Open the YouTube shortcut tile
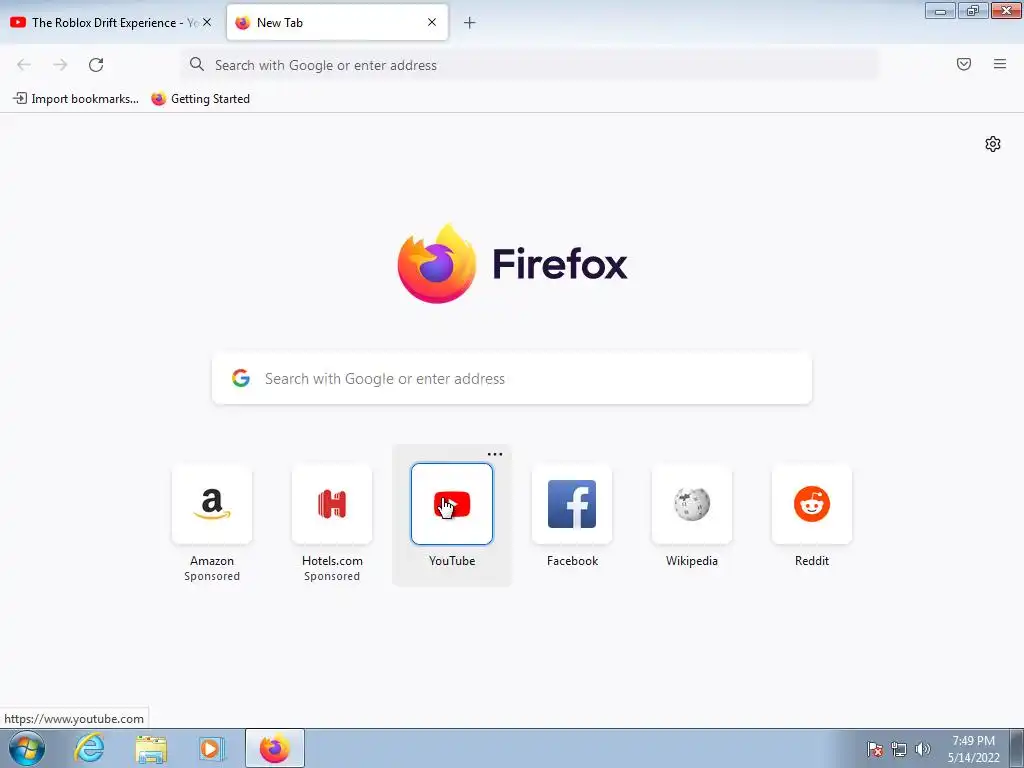This screenshot has width=1024, height=768. tap(452, 504)
